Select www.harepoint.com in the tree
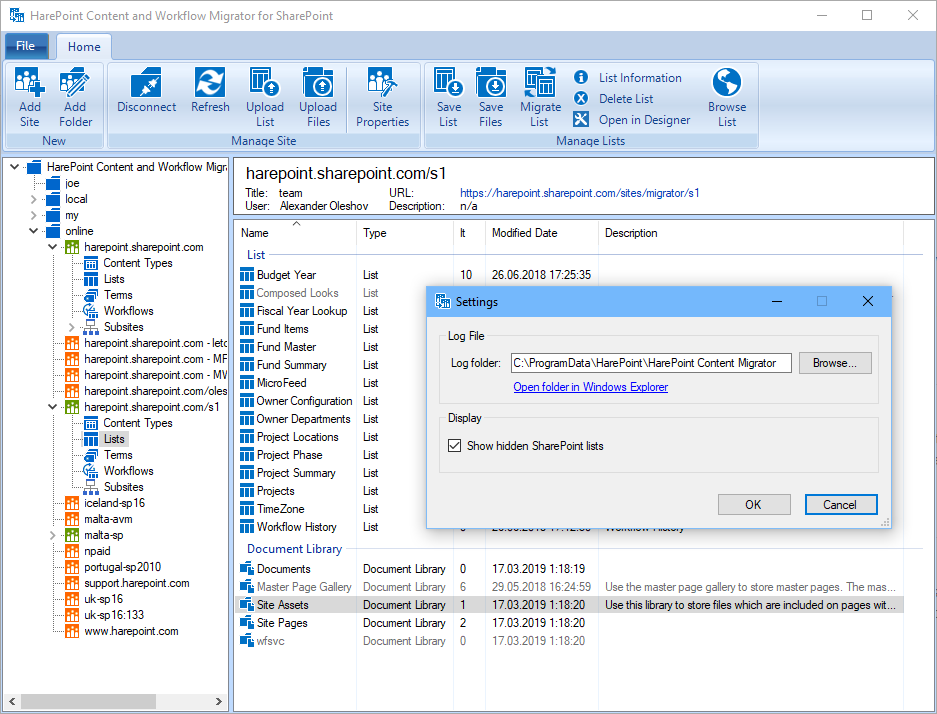Image resolution: width=937 pixels, height=714 pixels. point(131,631)
